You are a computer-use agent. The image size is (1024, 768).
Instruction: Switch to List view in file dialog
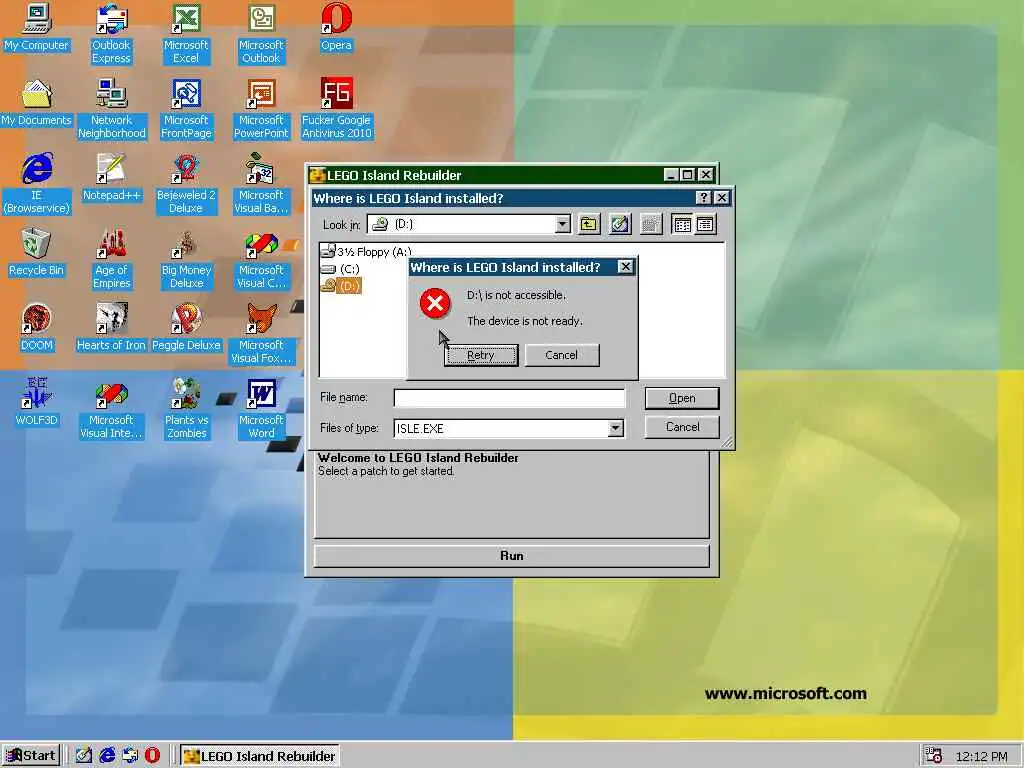pos(682,225)
